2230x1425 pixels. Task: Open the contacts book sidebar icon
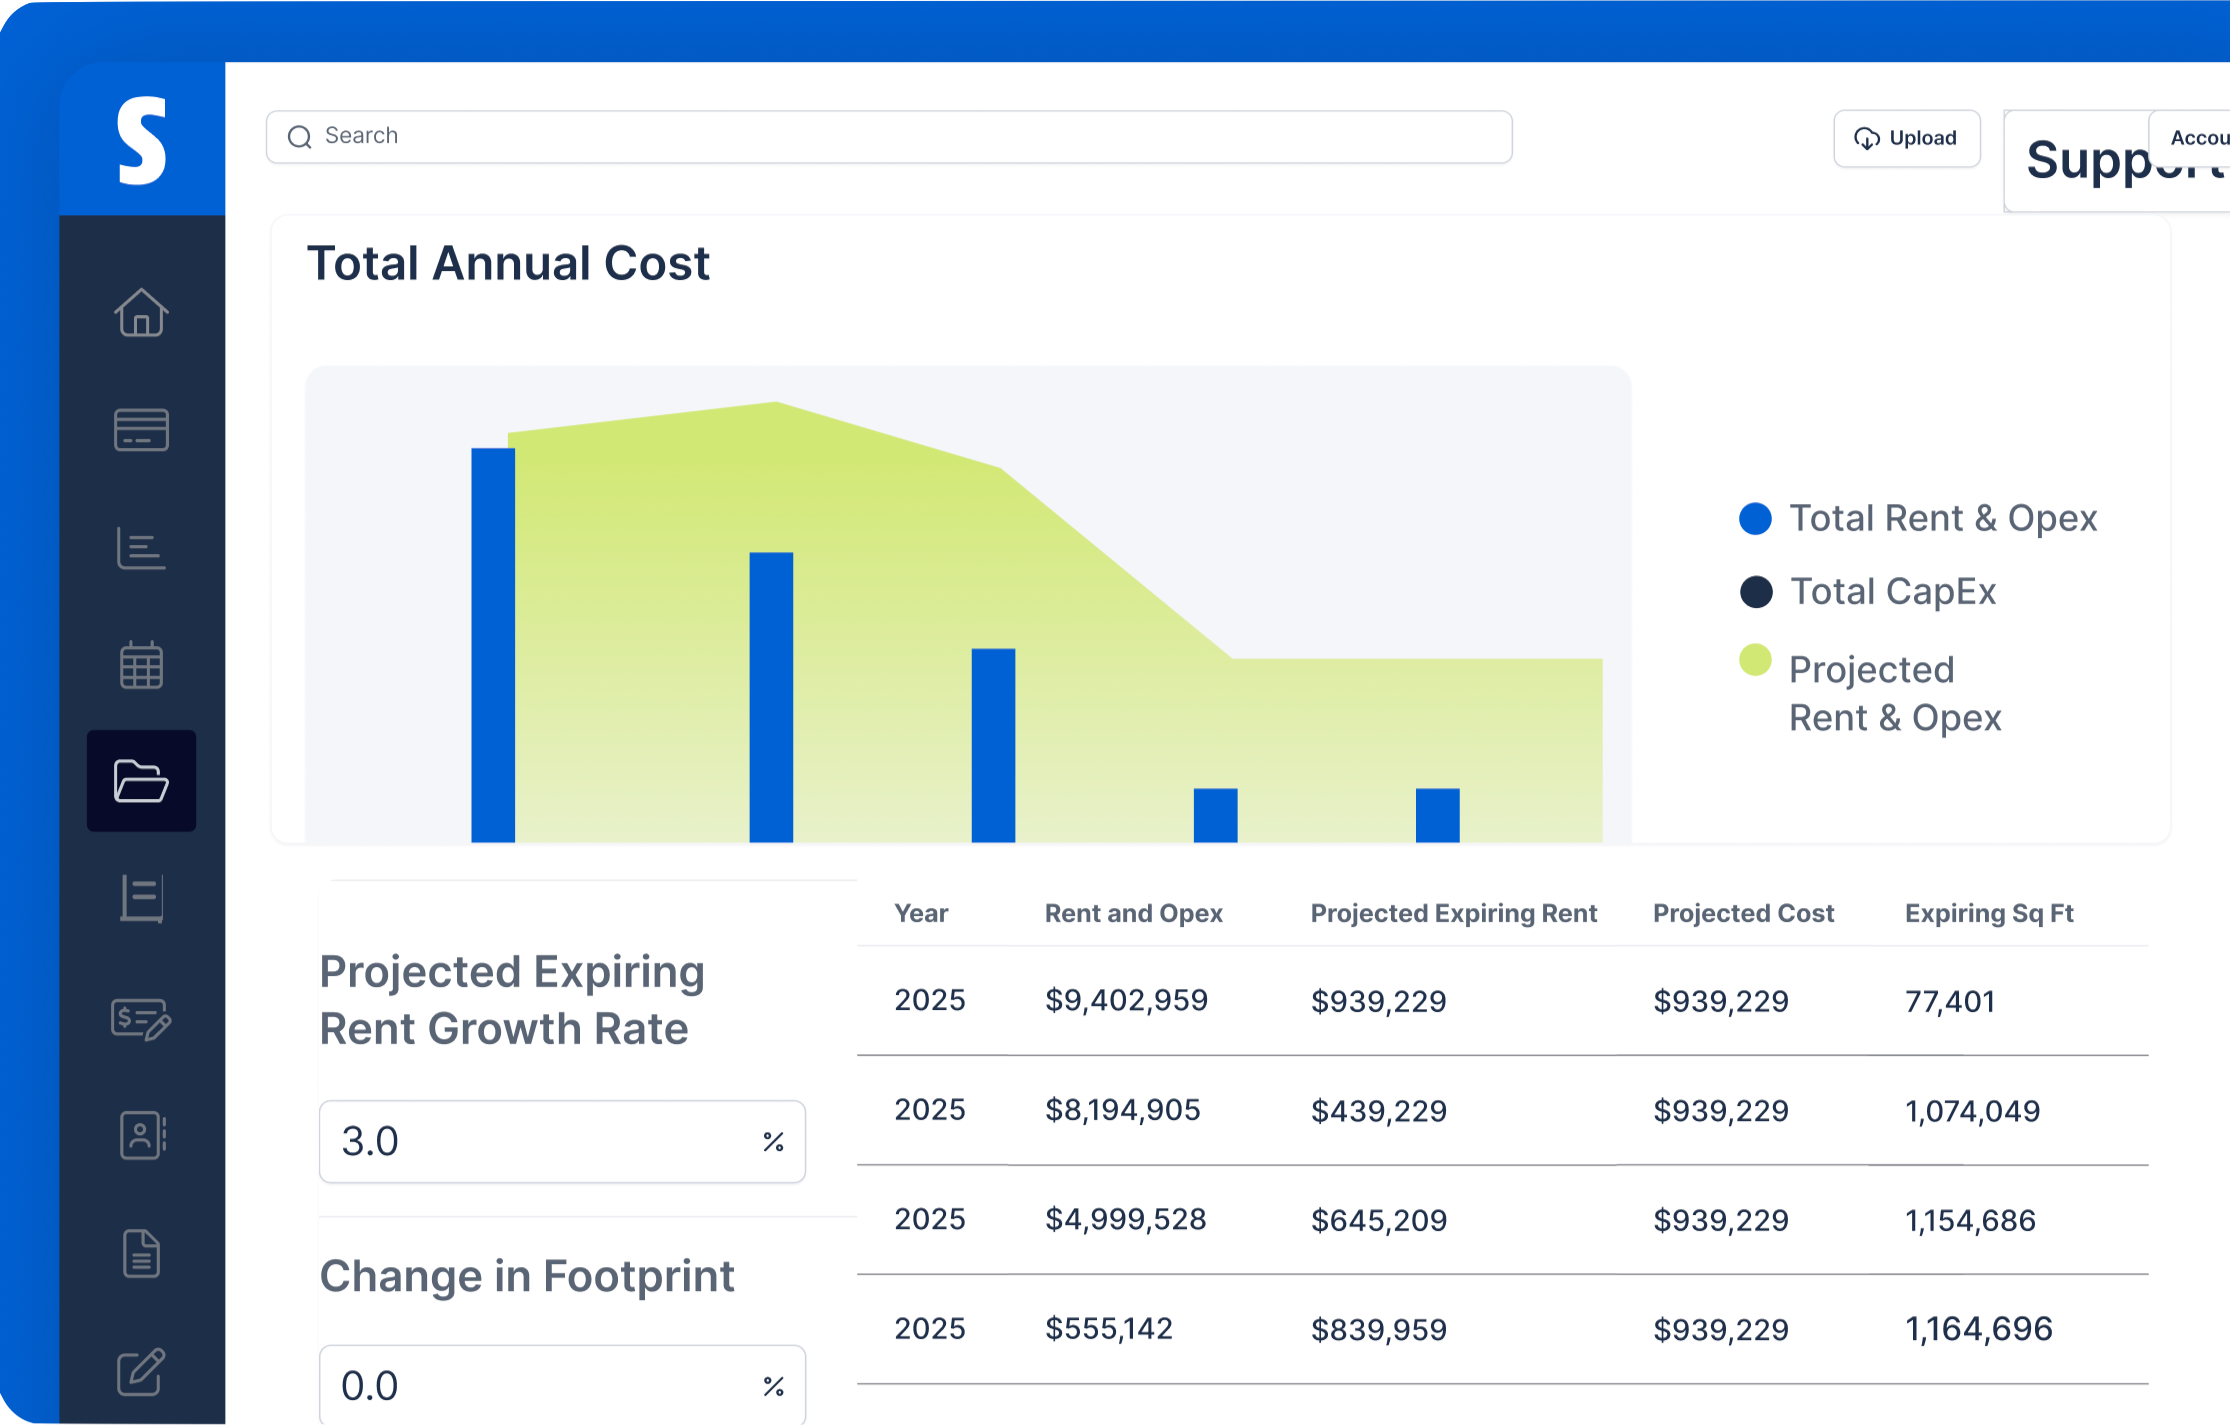pos(141,1135)
